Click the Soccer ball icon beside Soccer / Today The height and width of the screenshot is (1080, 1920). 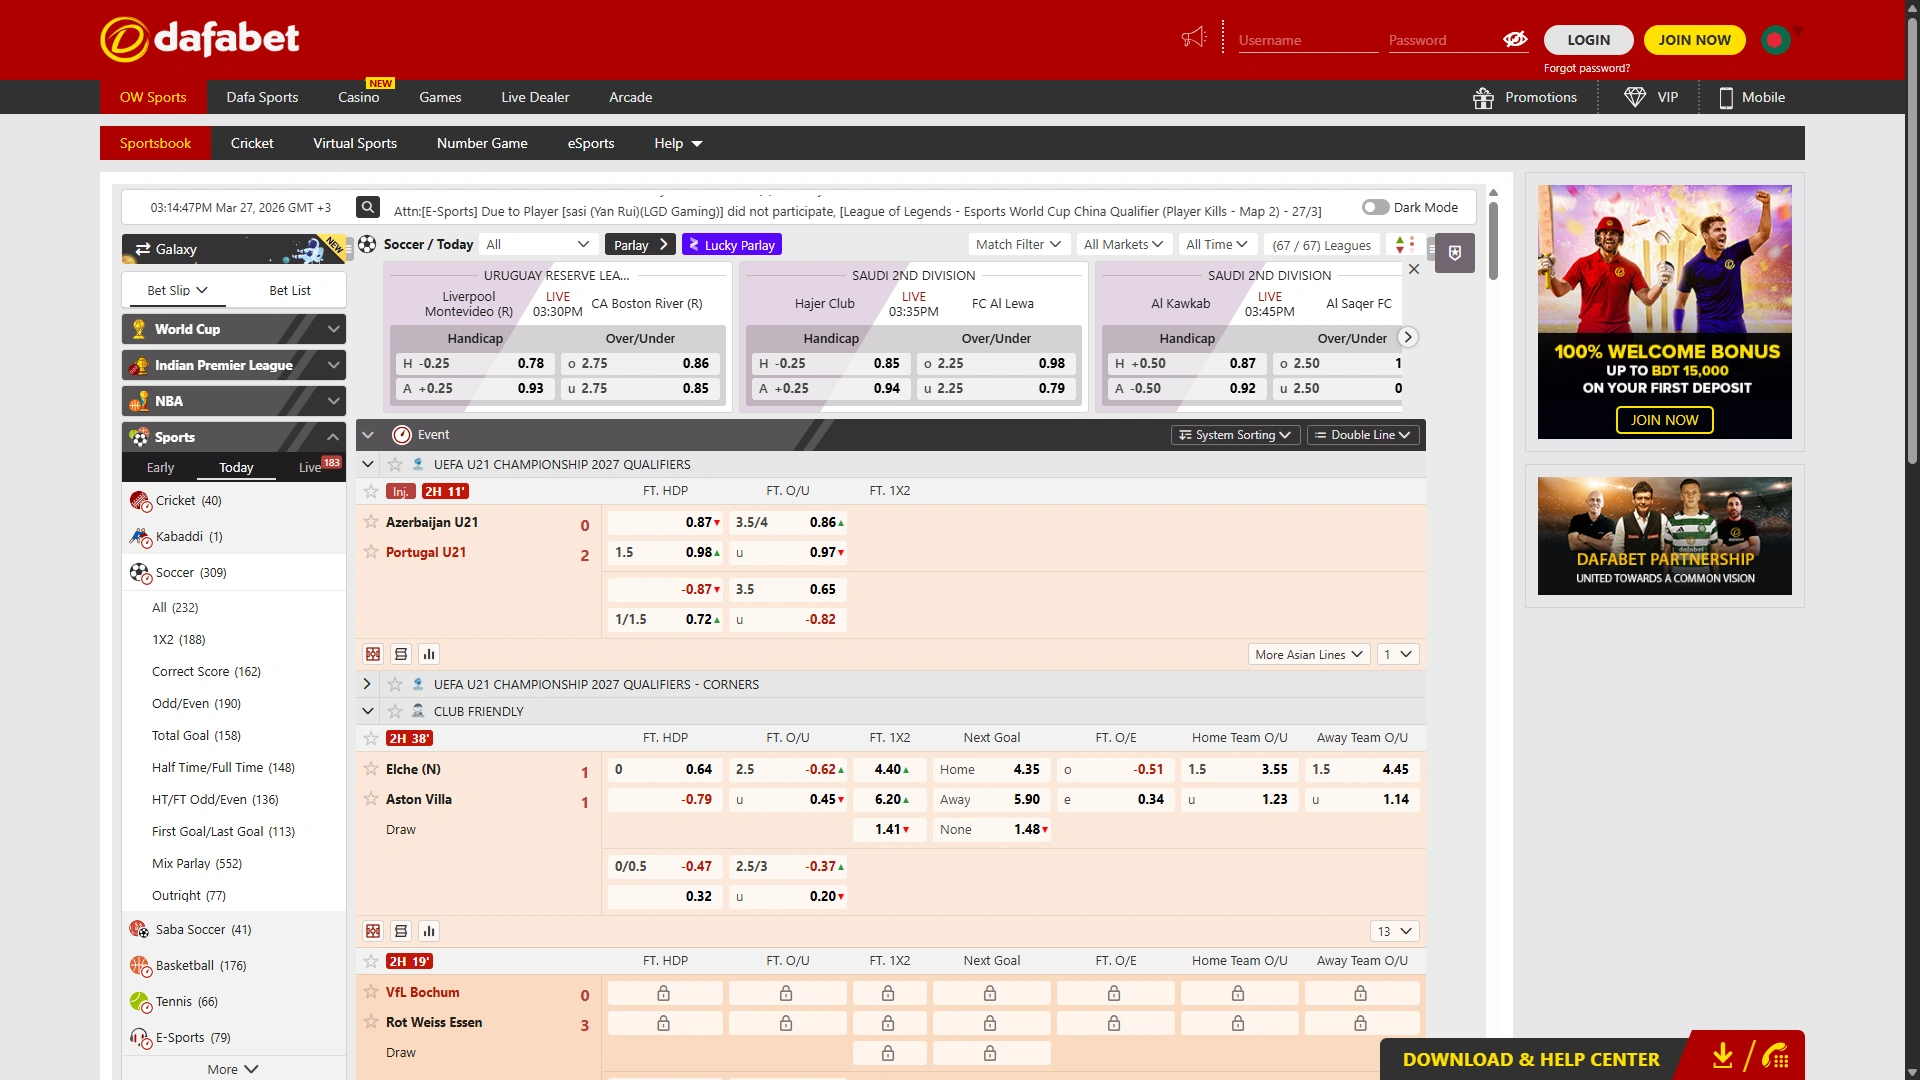pos(368,244)
